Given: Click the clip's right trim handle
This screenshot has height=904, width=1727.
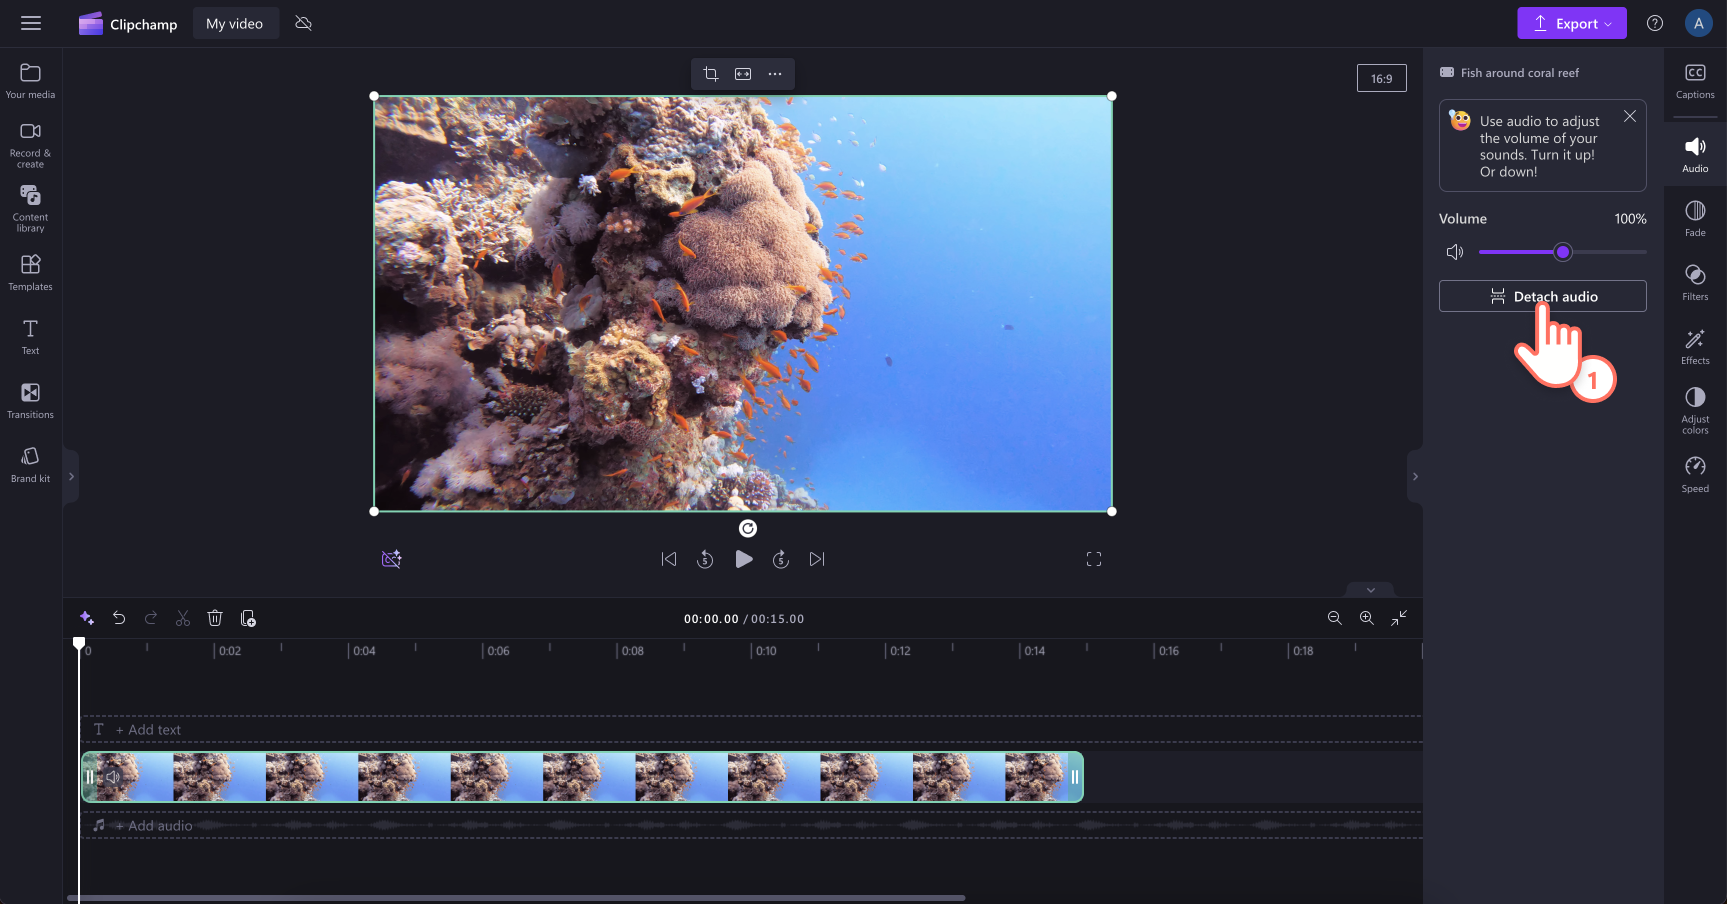Looking at the screenshot, I should (1075, 777).
